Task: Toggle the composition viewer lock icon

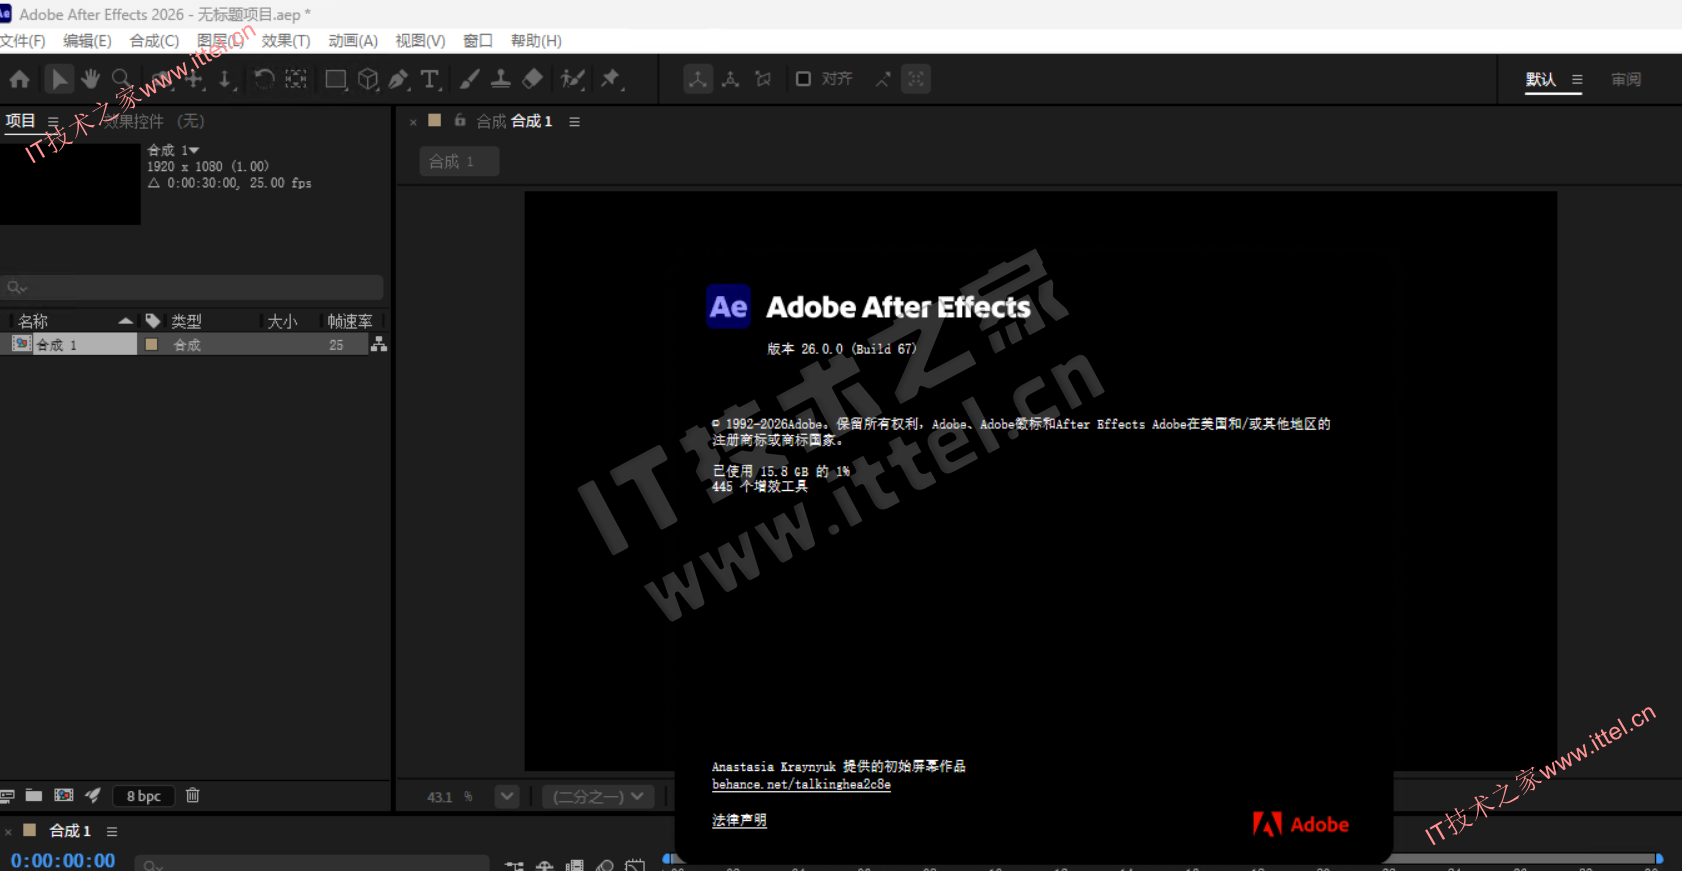Action: click(x=460, y=121)
